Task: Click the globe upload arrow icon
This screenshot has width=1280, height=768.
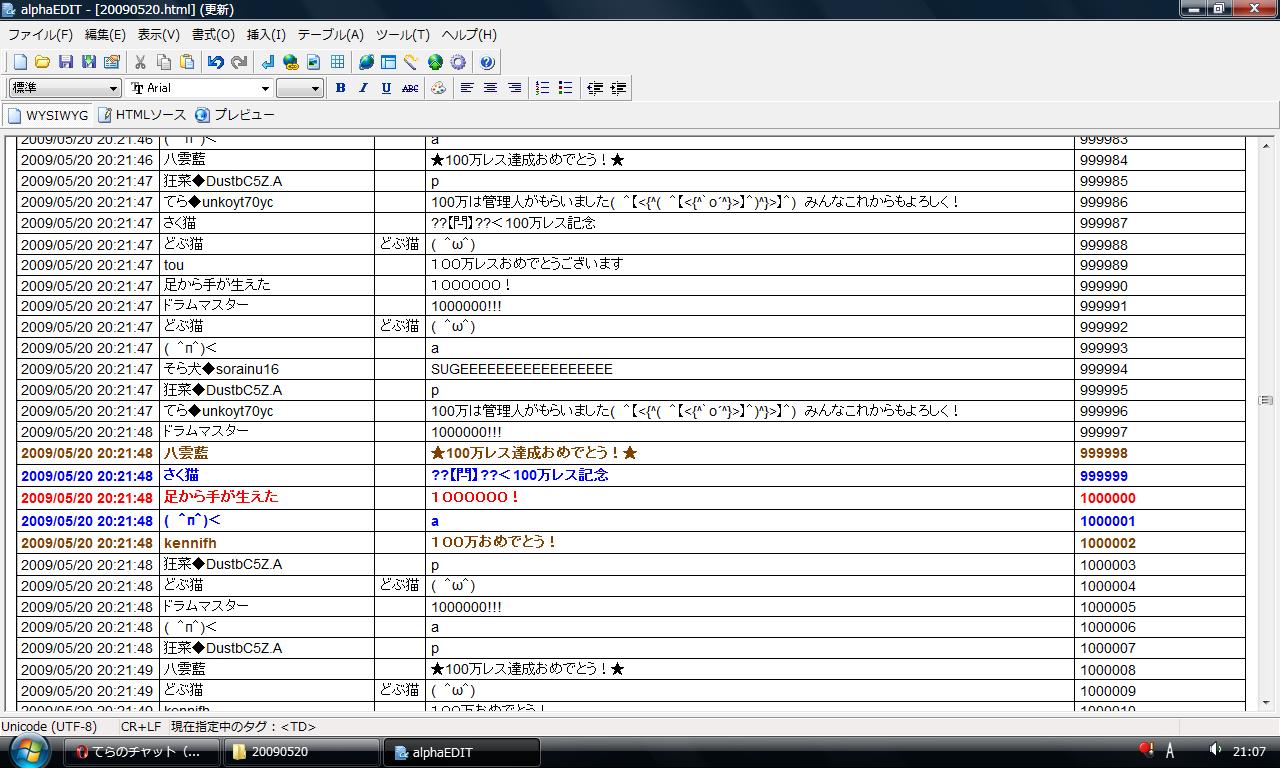Action: (x=435, y=62)
